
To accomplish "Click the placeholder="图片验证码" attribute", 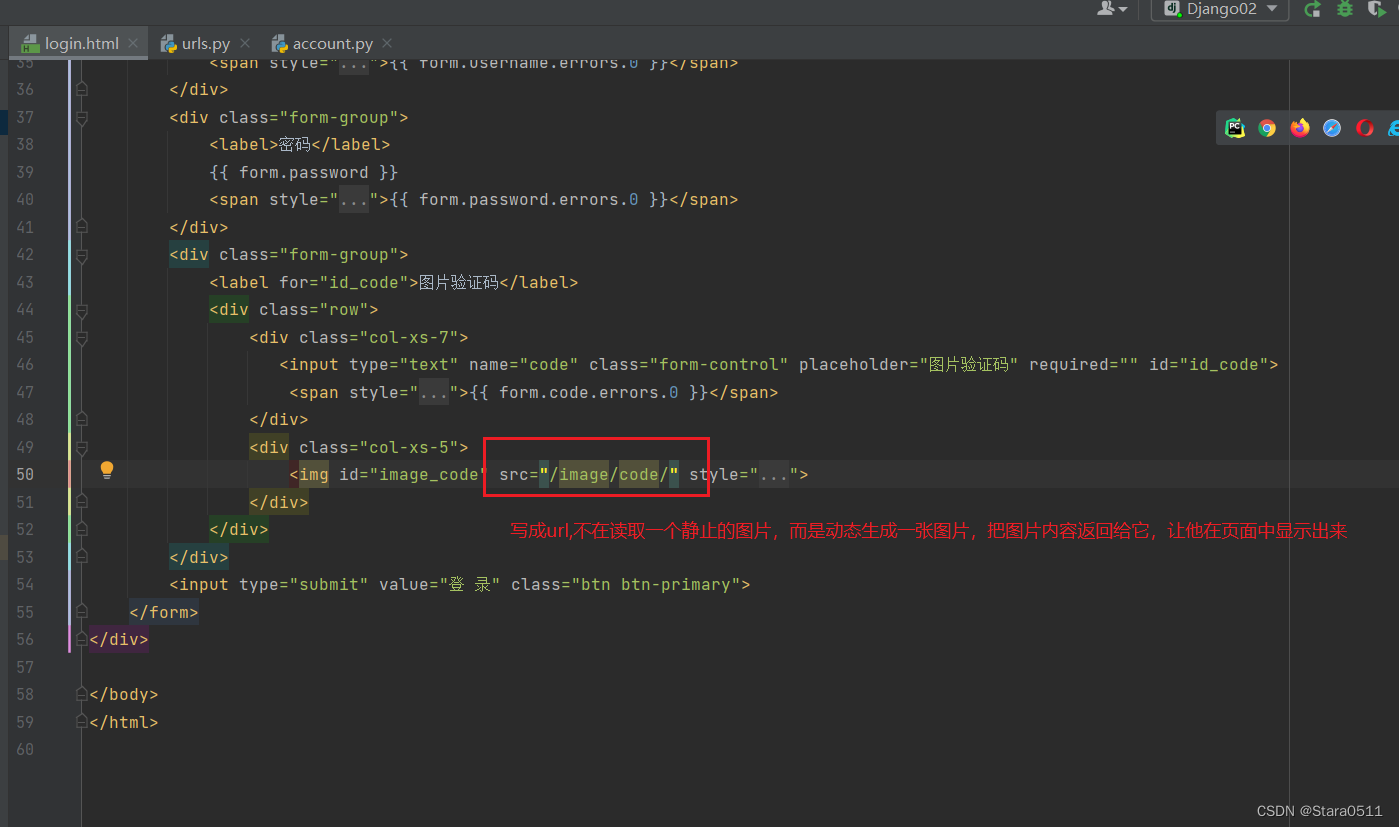I will pos(909,365).
